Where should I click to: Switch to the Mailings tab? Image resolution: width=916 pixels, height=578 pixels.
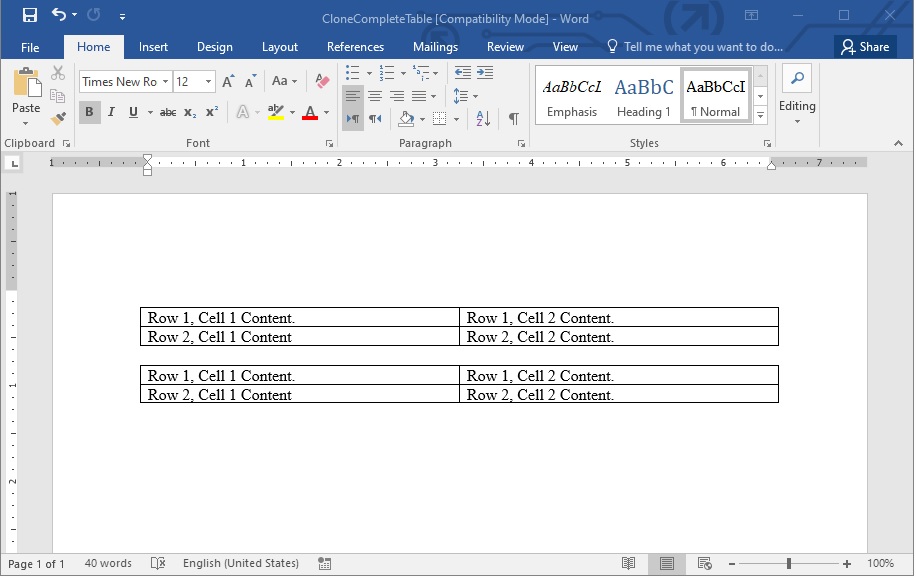coord(435,46)
